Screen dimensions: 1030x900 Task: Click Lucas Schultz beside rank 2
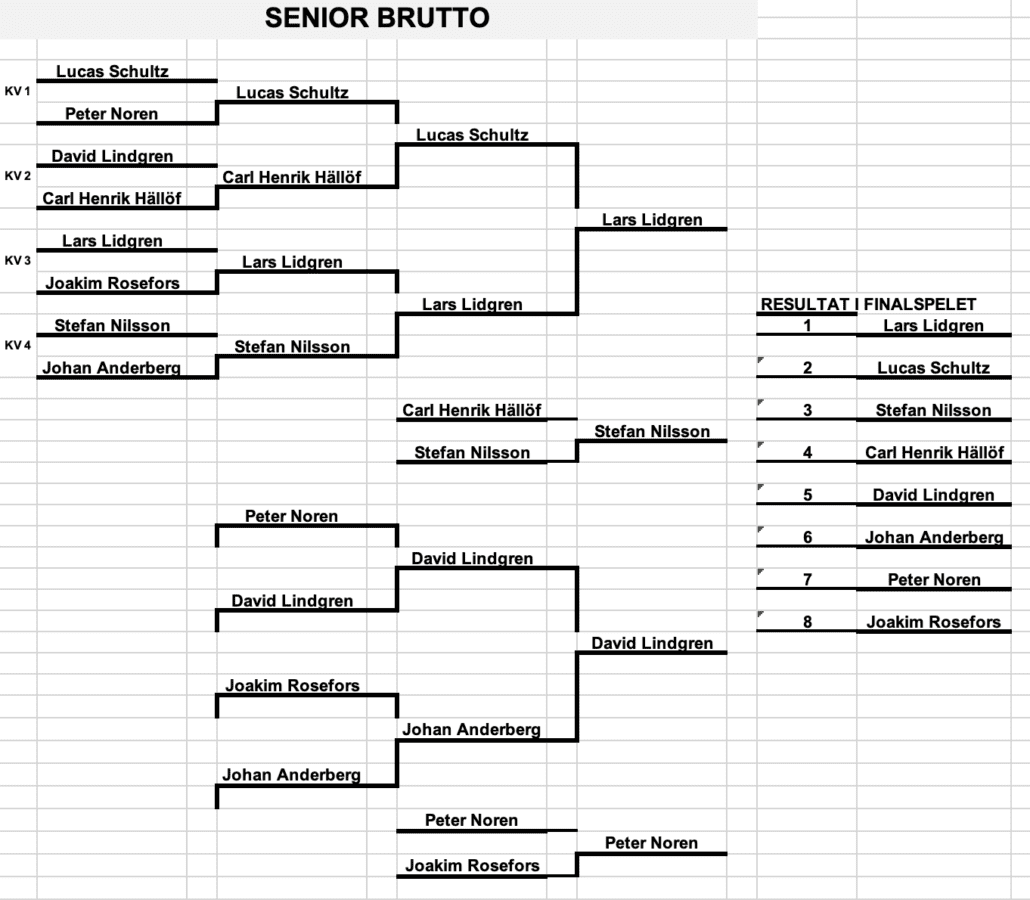tap(933, 368)
